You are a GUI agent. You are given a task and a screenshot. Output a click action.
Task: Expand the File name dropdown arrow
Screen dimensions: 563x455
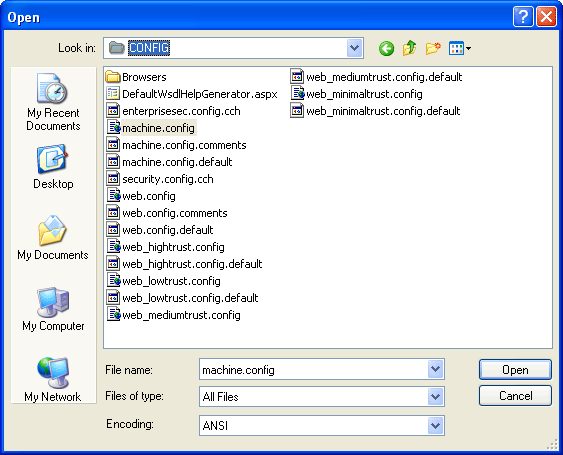point(435,369)
